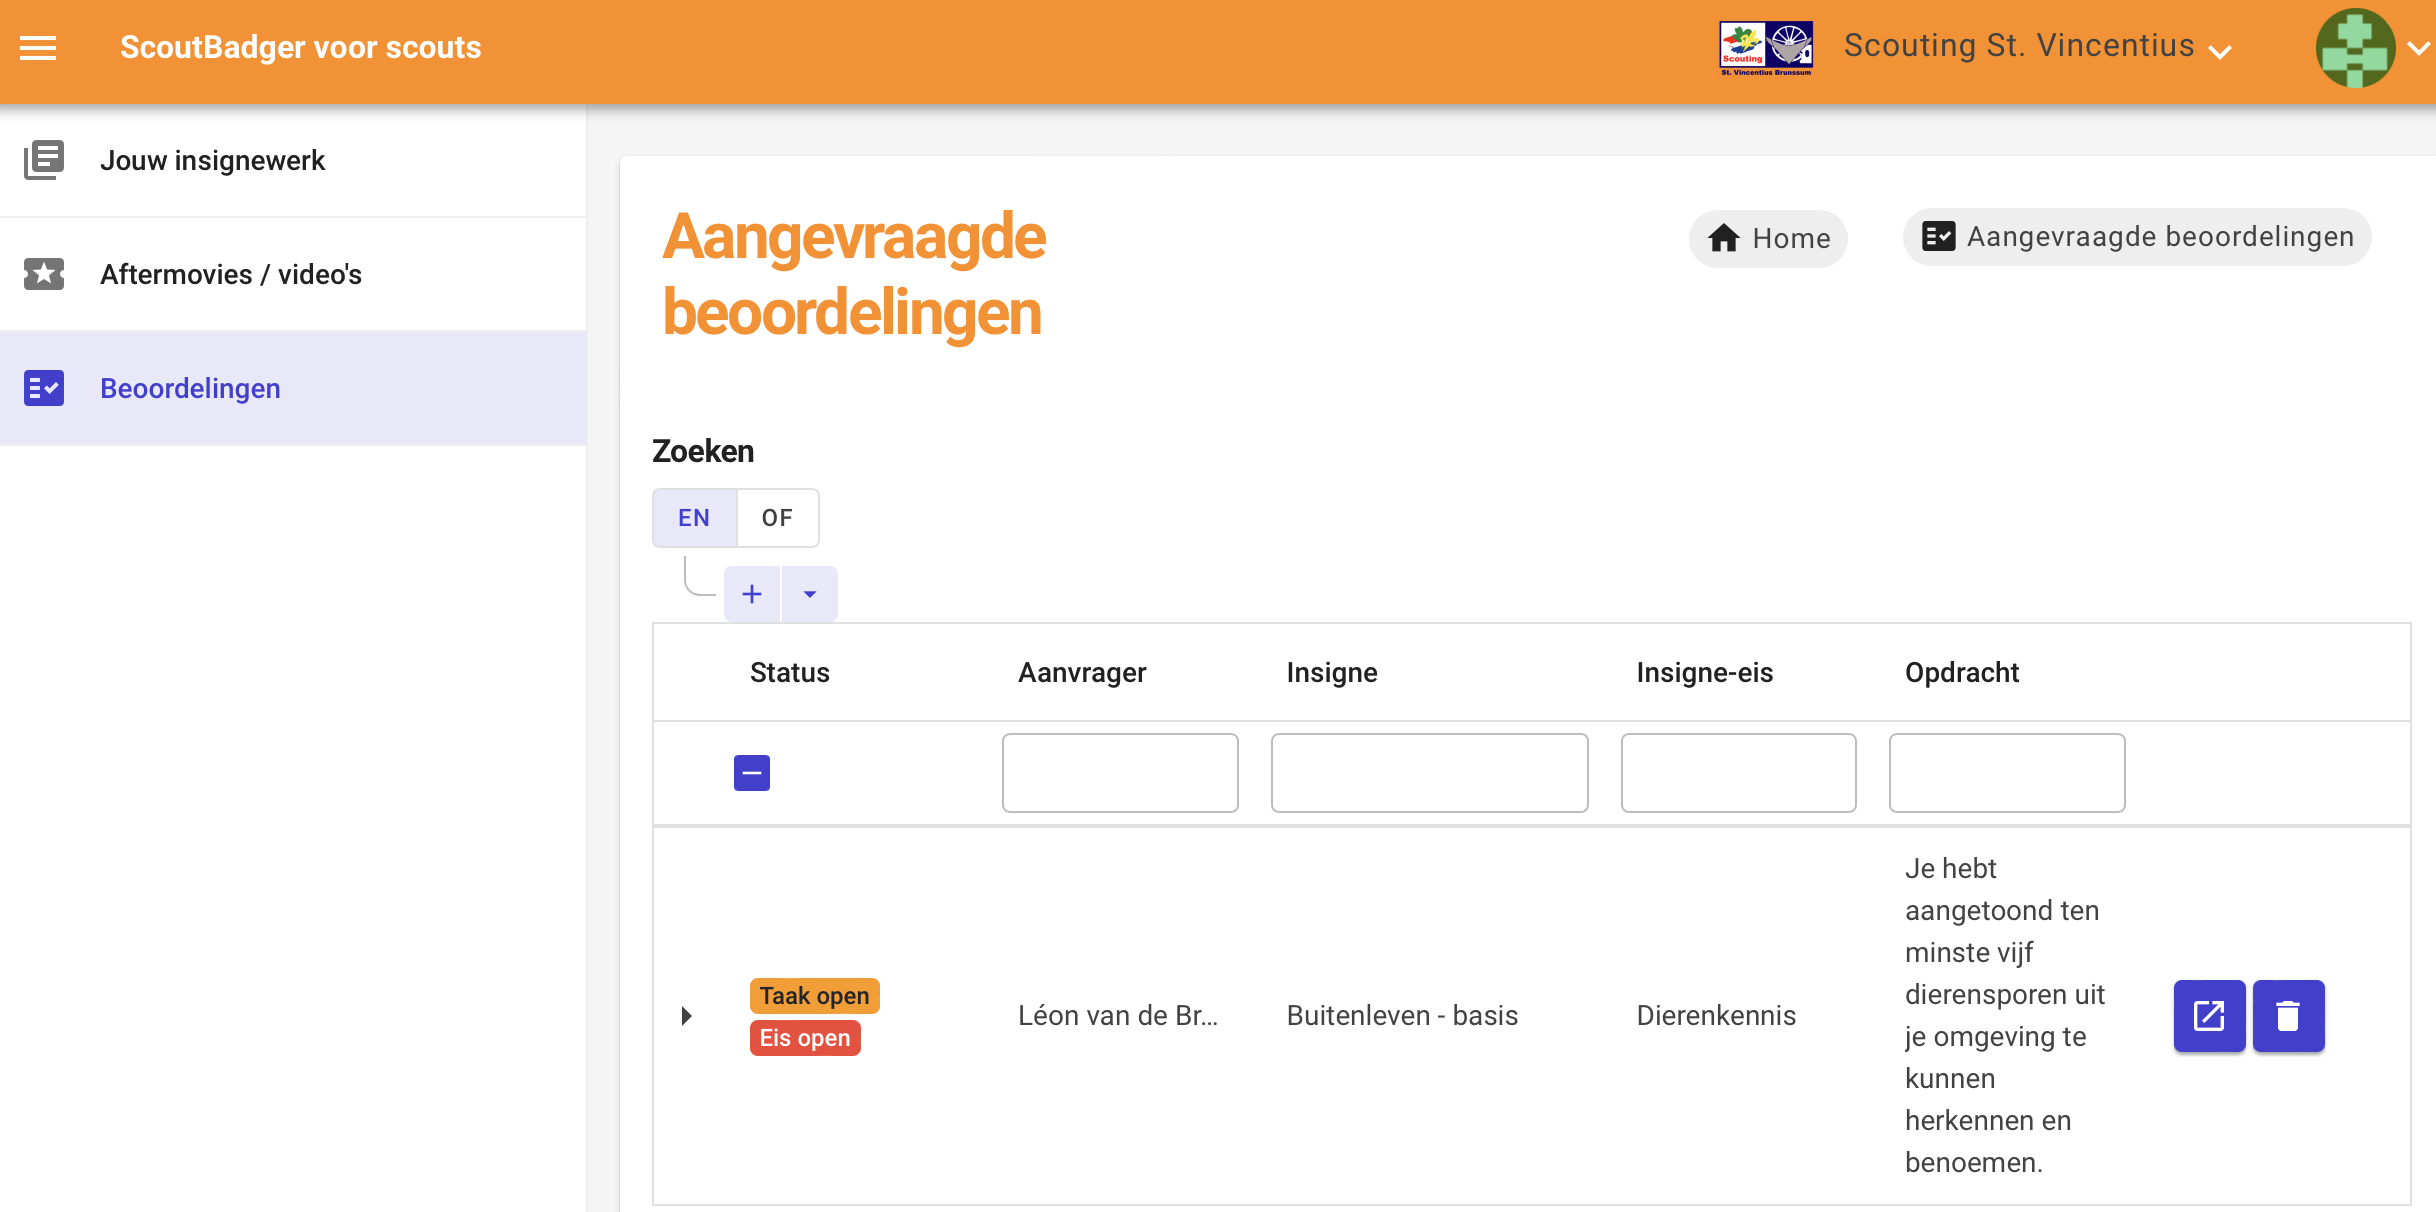
Task: Click the house icon in Home breadcrumb
Action: (x=1724, y=238)
